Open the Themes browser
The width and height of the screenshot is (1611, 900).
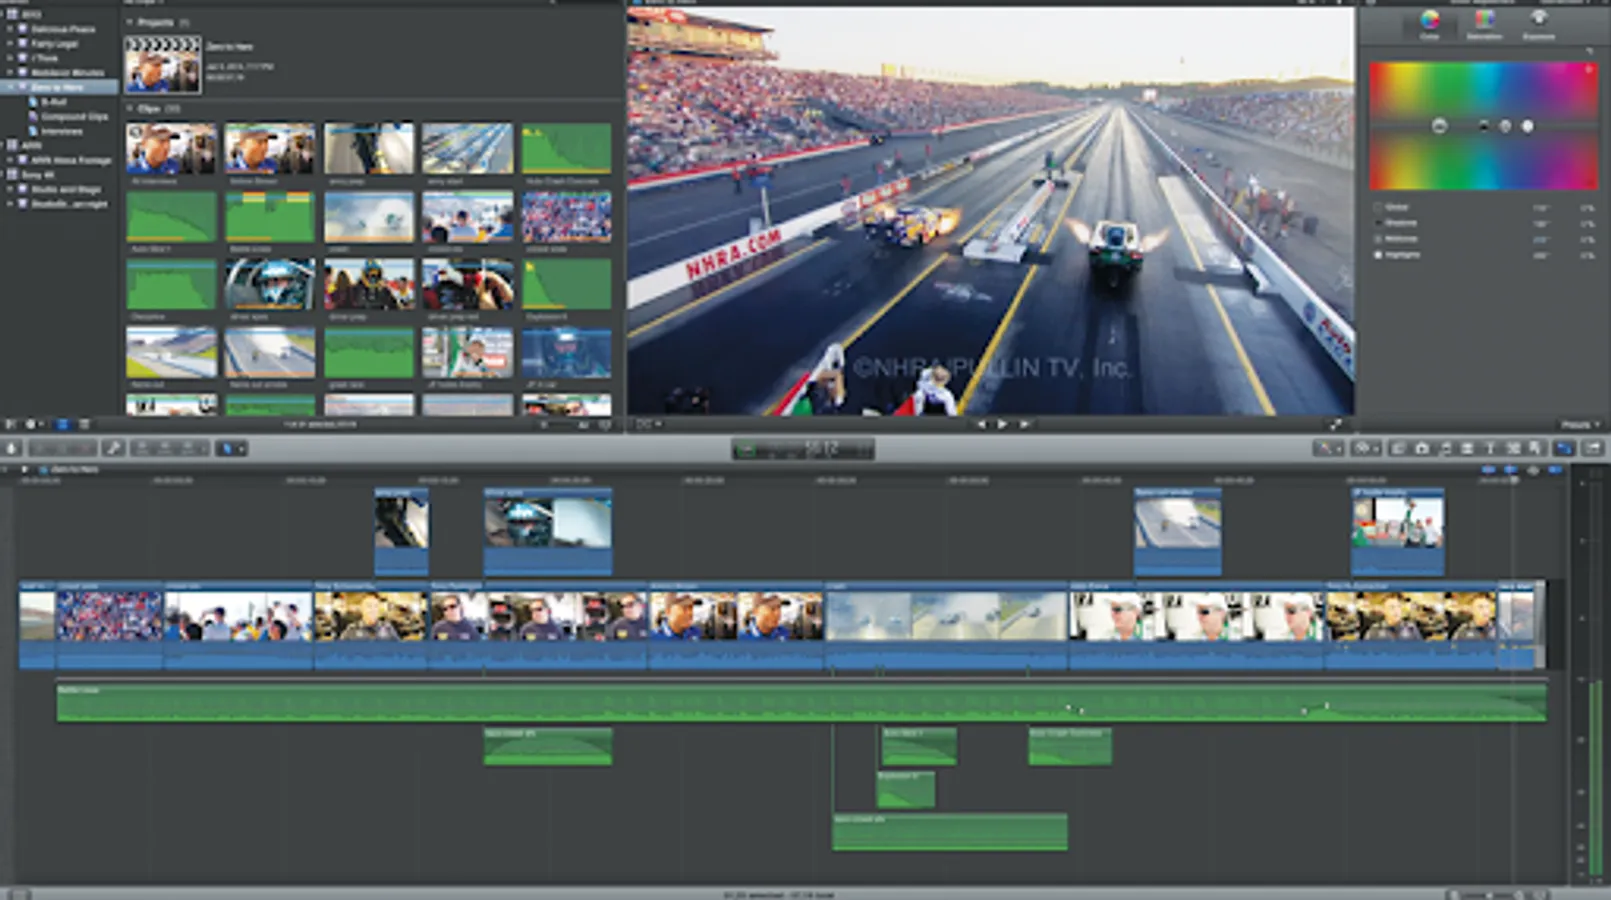1536,449
